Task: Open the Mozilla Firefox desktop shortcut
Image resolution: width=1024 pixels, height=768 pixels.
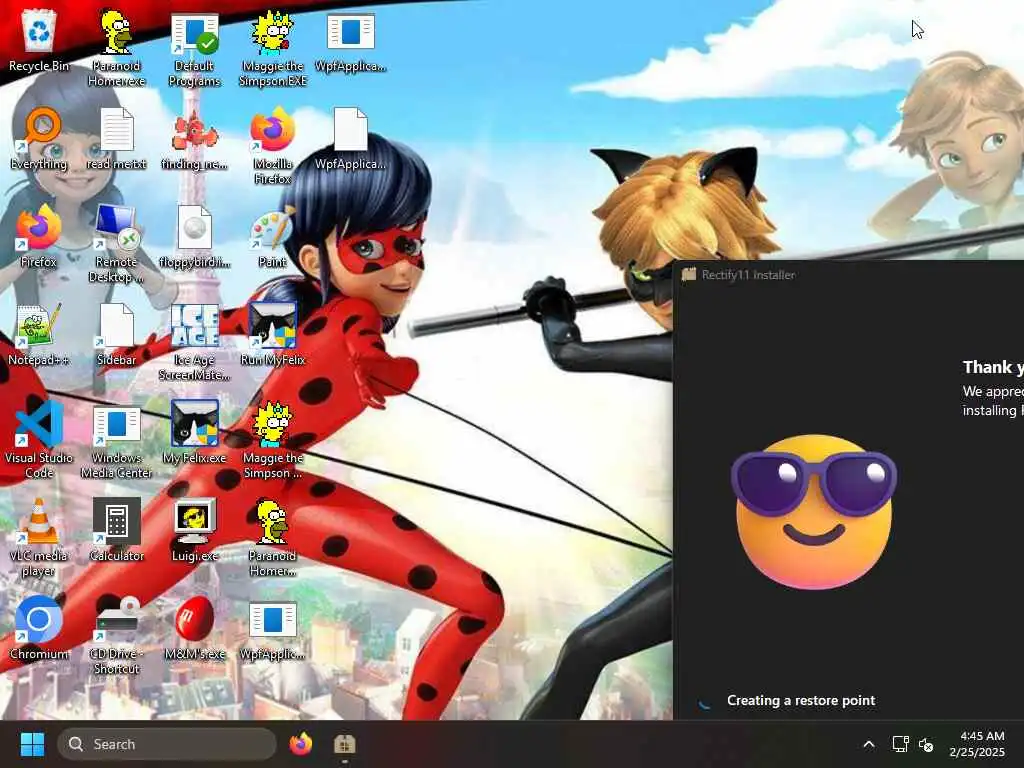Action: pos(272,146)
